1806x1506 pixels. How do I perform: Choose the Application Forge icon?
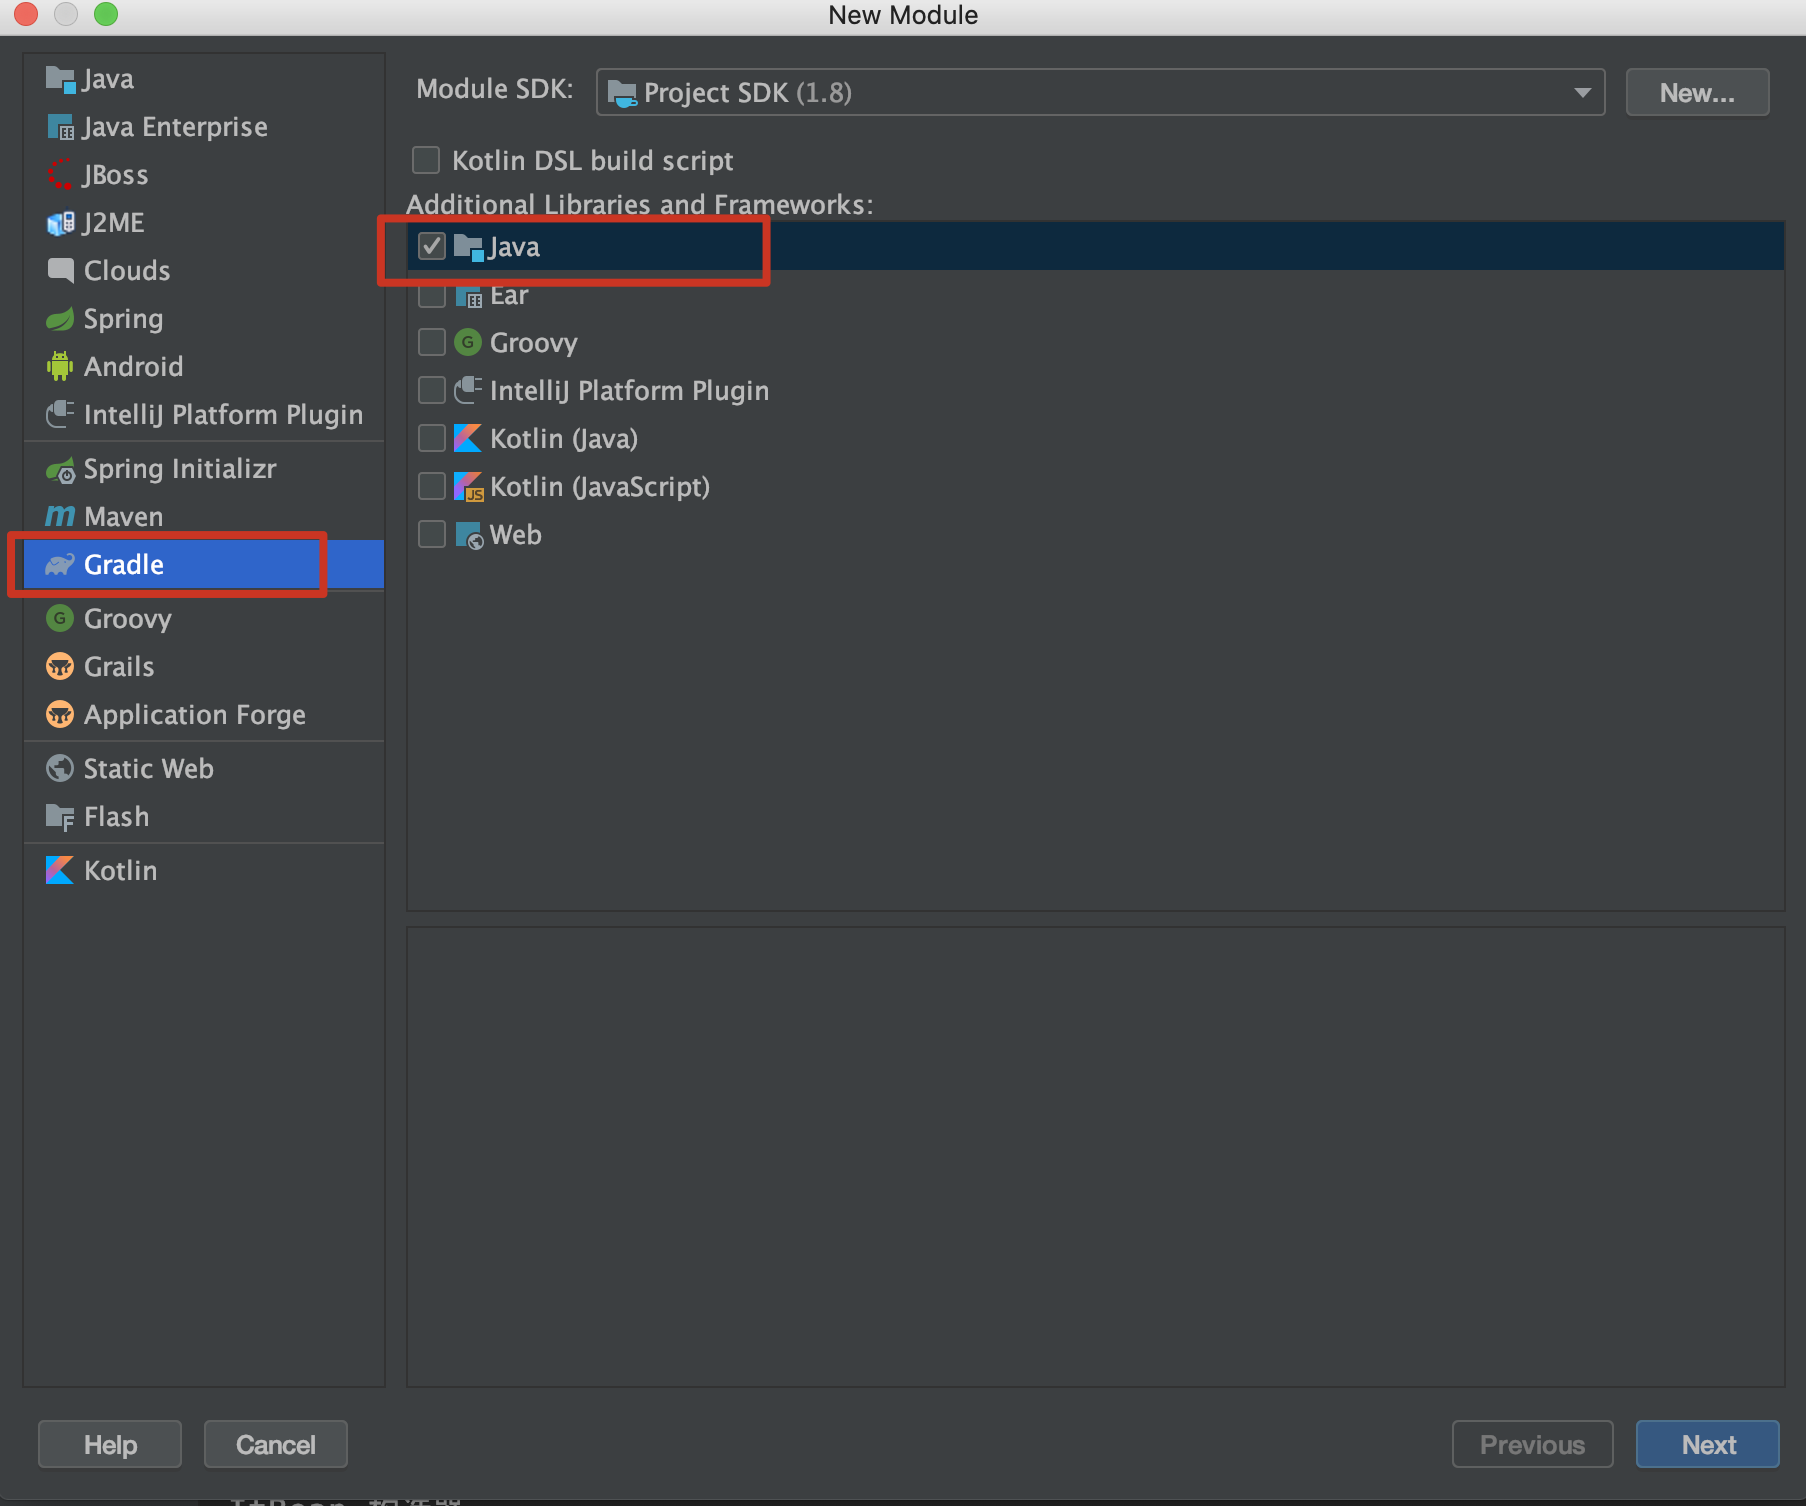click(60, 714)
